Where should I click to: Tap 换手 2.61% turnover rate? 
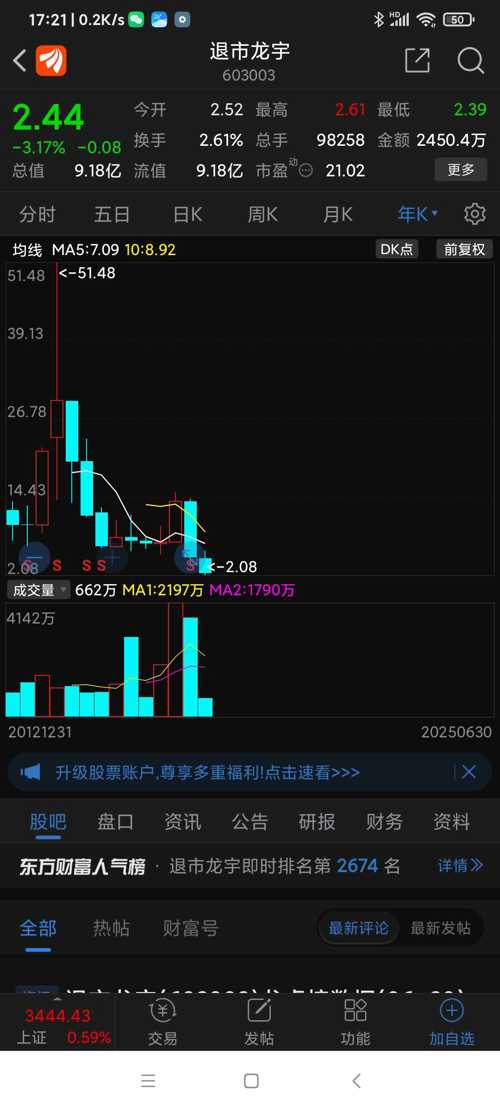coord(188,140)
